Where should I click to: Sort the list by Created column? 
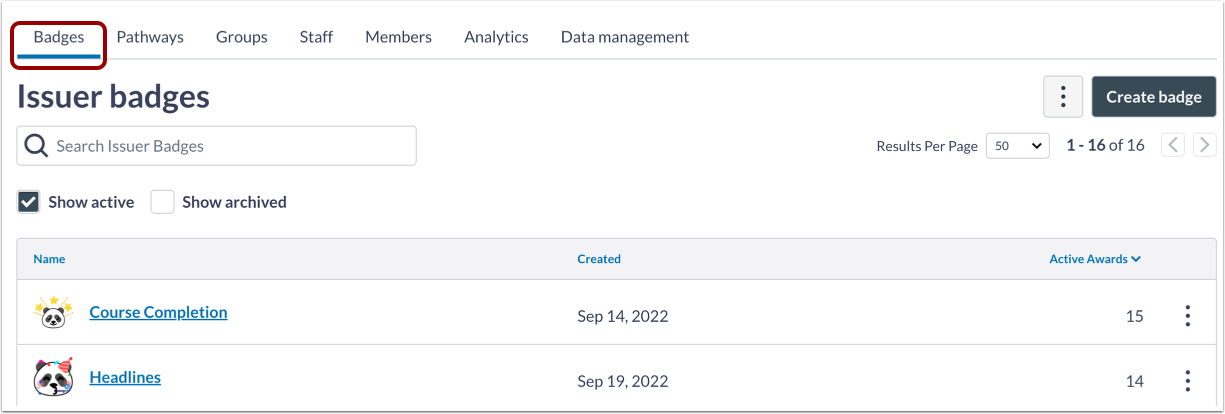coord(599,259)
